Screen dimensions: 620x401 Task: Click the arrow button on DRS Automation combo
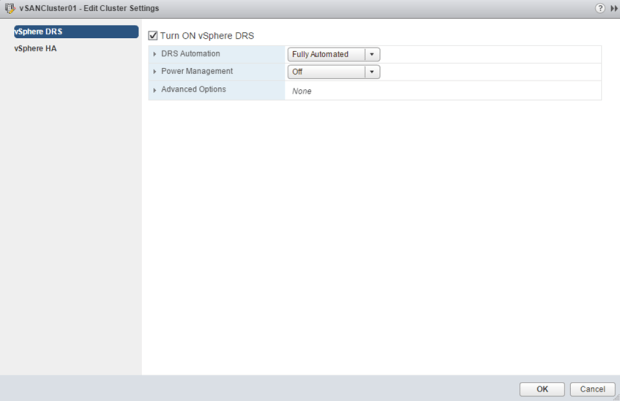coord(372,54)
